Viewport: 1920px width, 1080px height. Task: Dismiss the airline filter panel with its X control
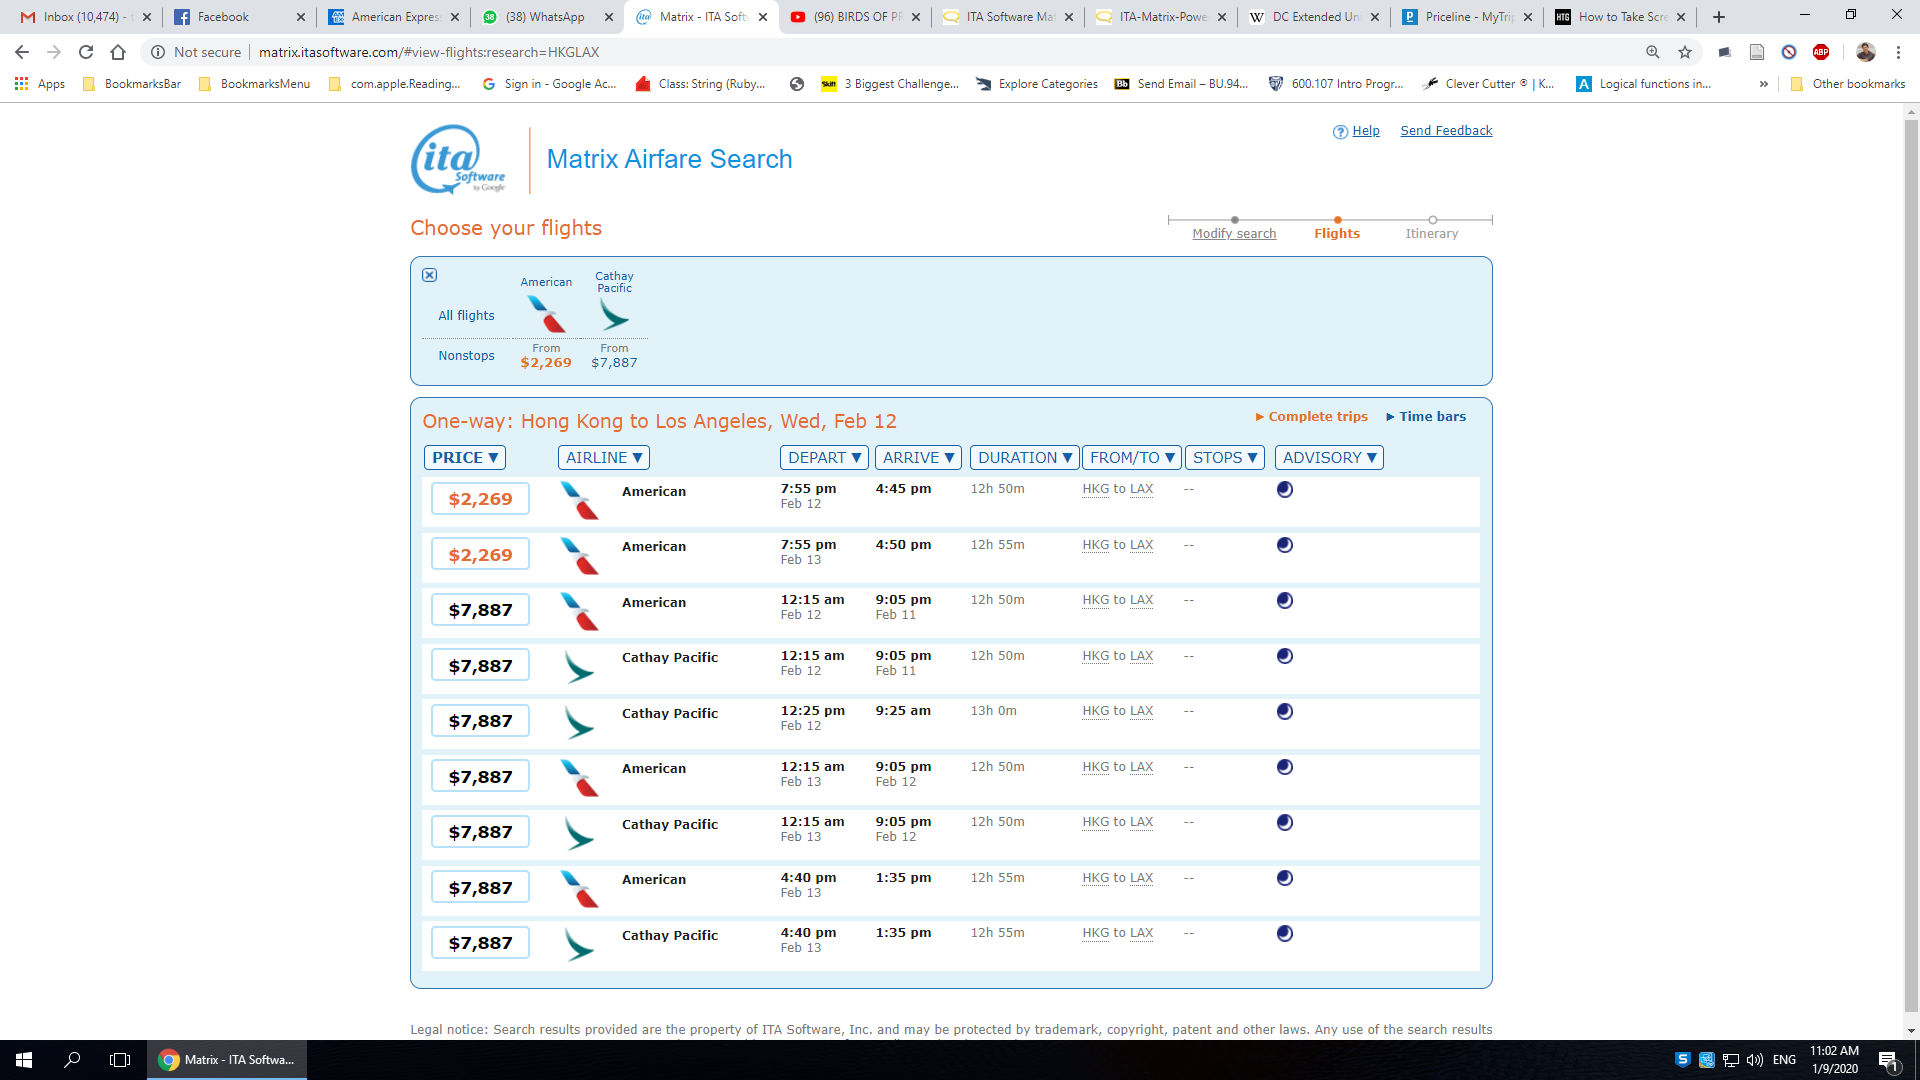429,274
